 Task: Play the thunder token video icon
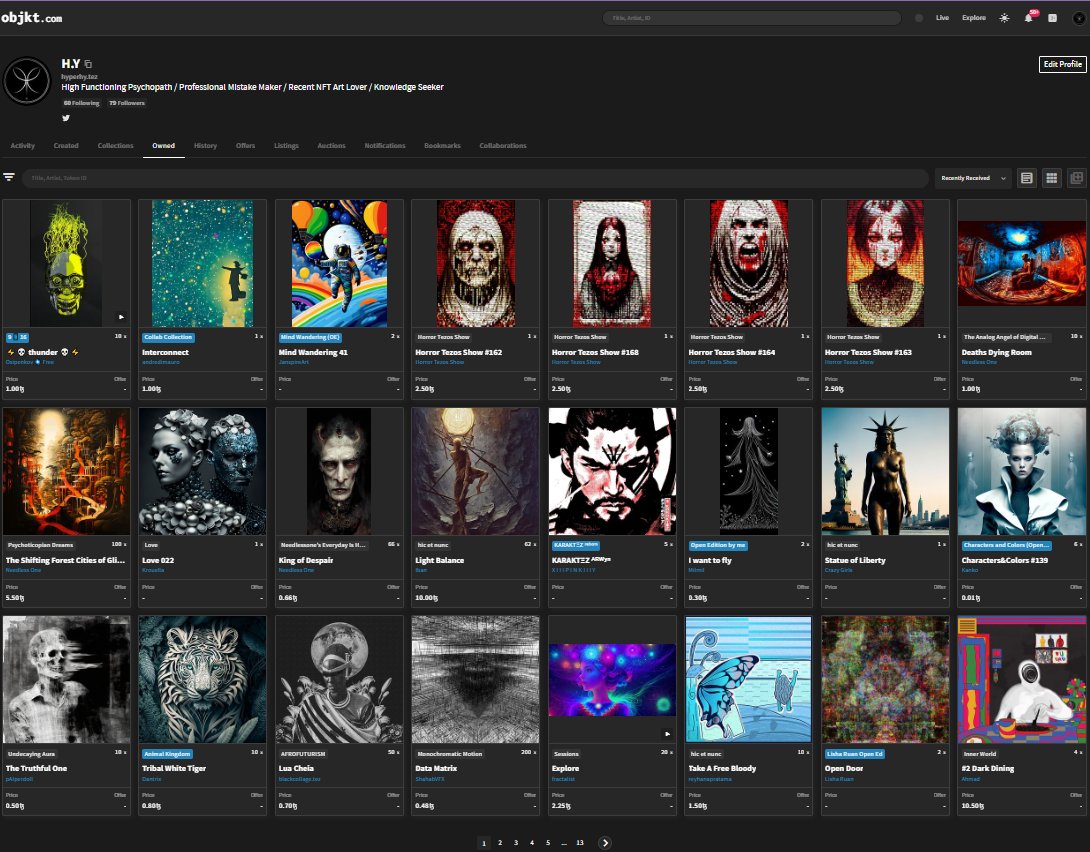click(x=121, y=317)
